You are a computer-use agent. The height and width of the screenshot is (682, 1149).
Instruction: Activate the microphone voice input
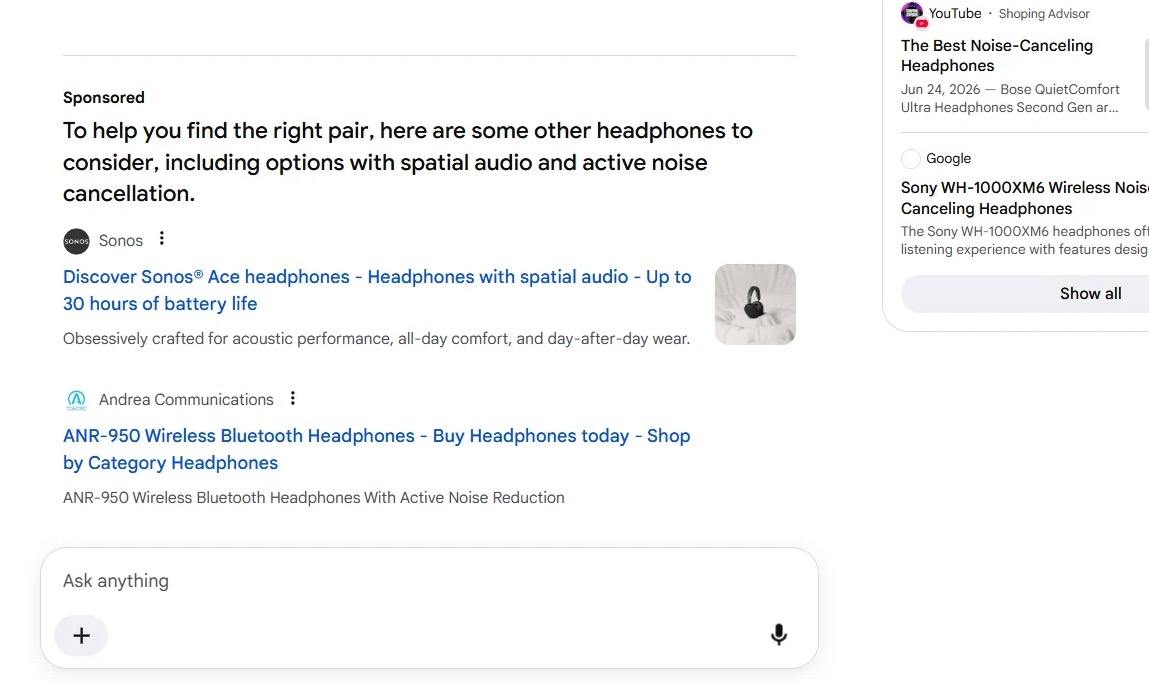(779, 634)
